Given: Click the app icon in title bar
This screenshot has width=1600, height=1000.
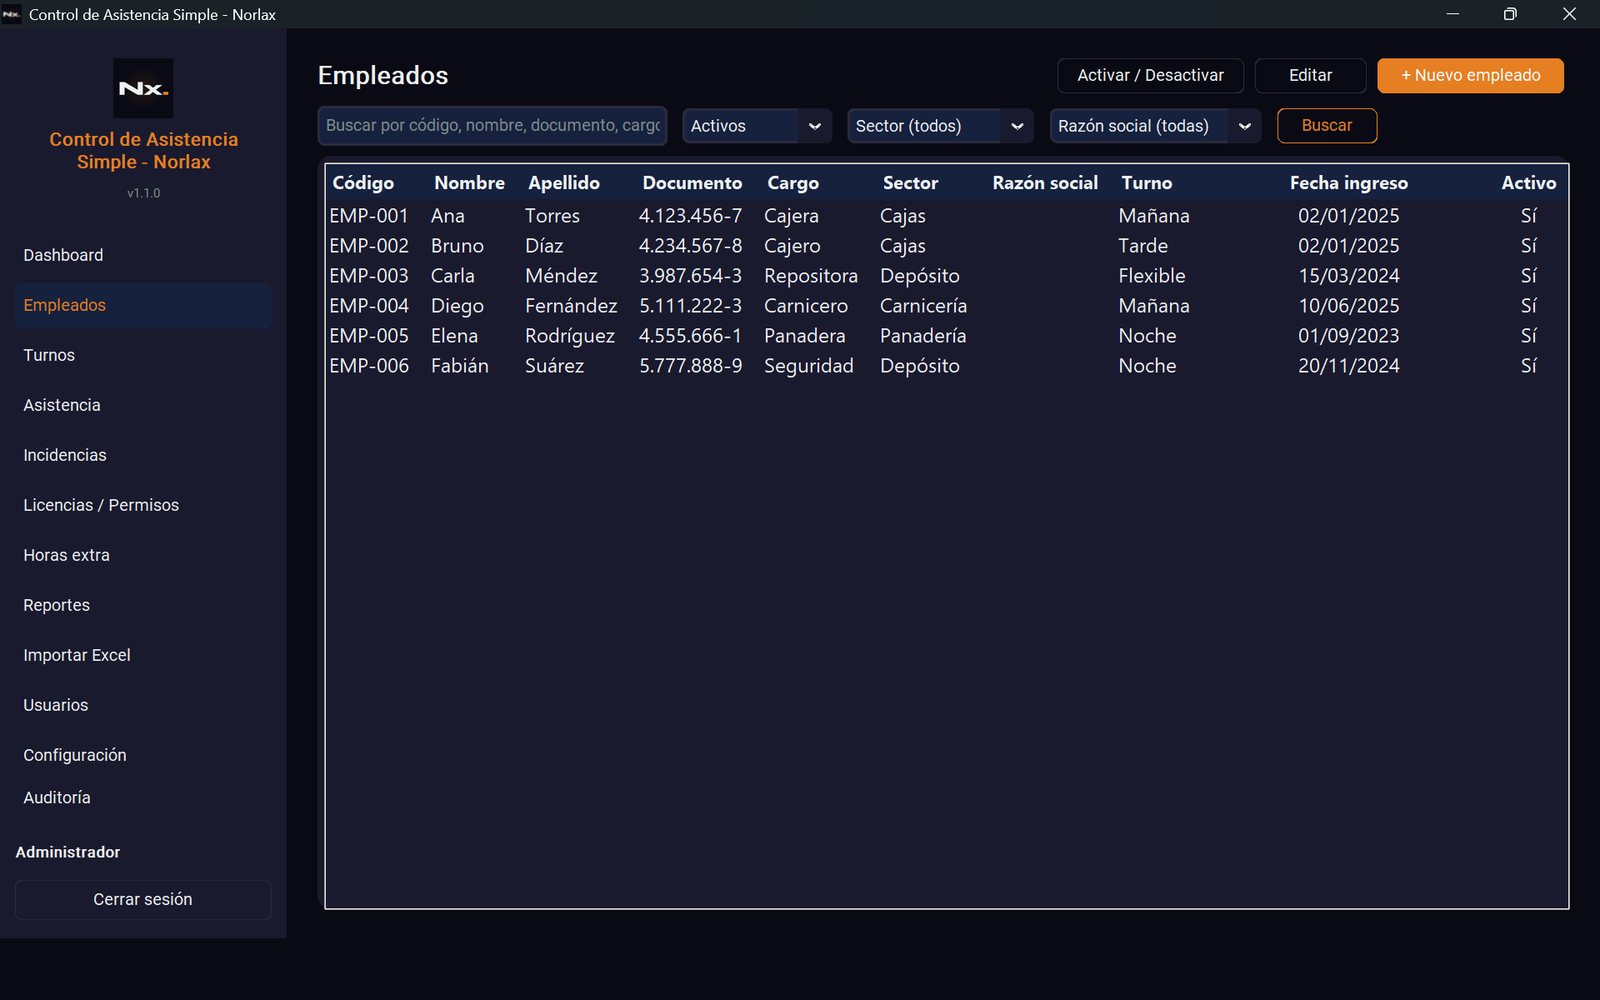Looking at the screenshot, I should coord(12,14).
